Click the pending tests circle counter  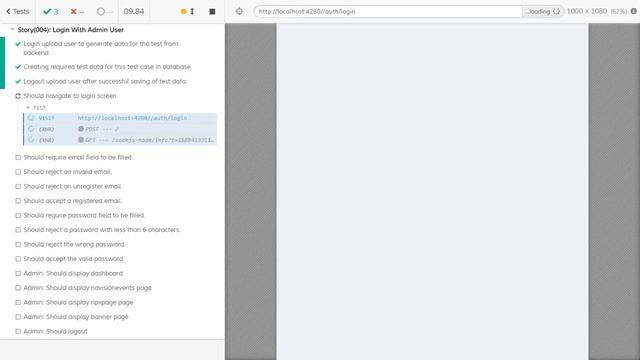click(104, 11)
